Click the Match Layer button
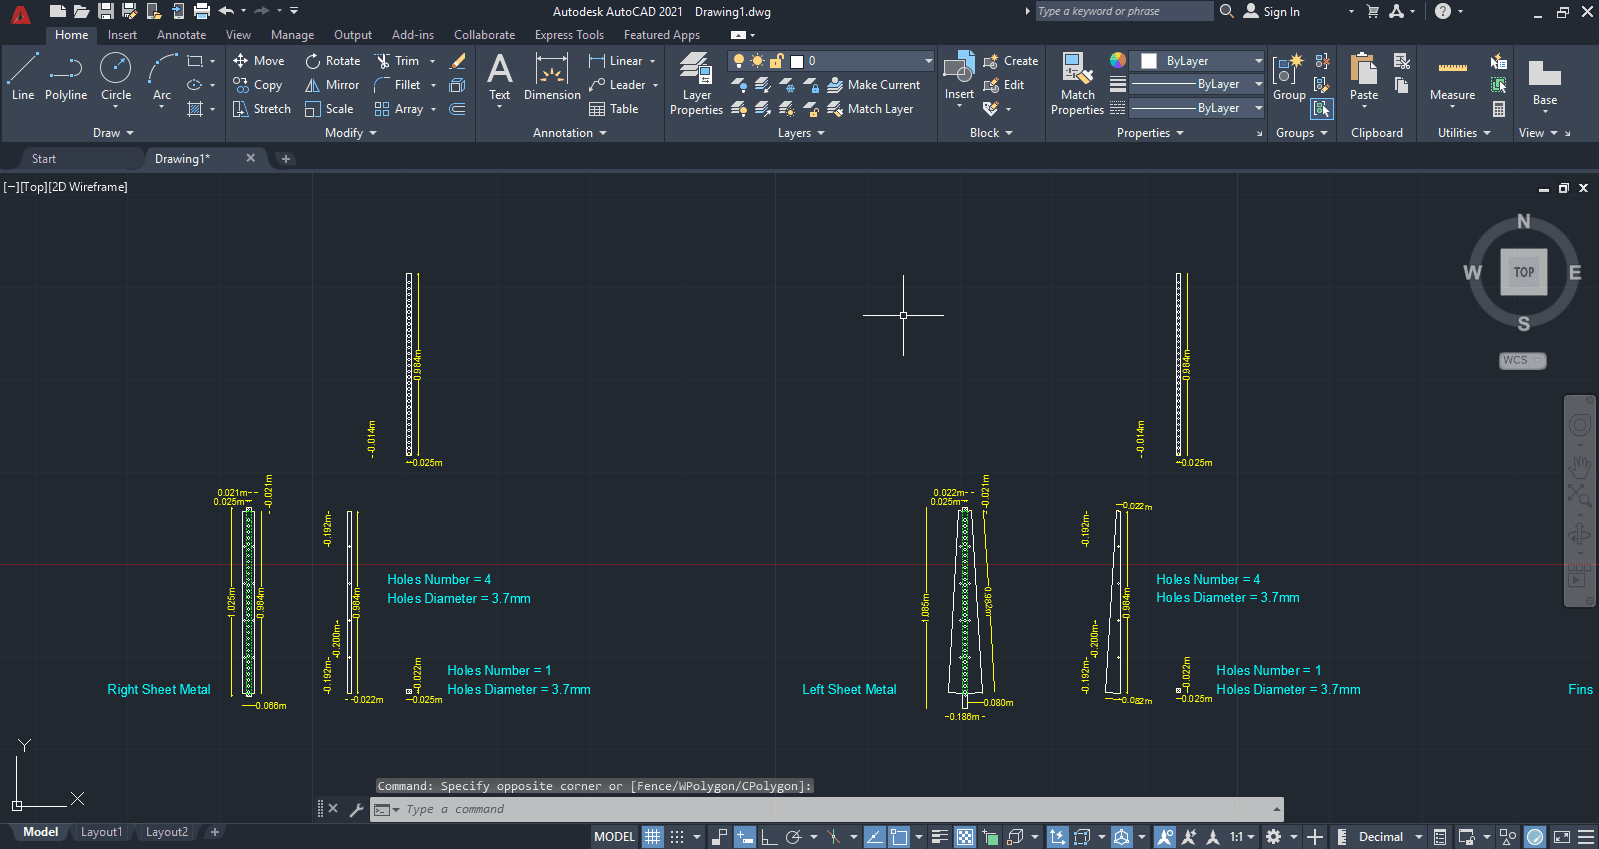 pos(870,109)
